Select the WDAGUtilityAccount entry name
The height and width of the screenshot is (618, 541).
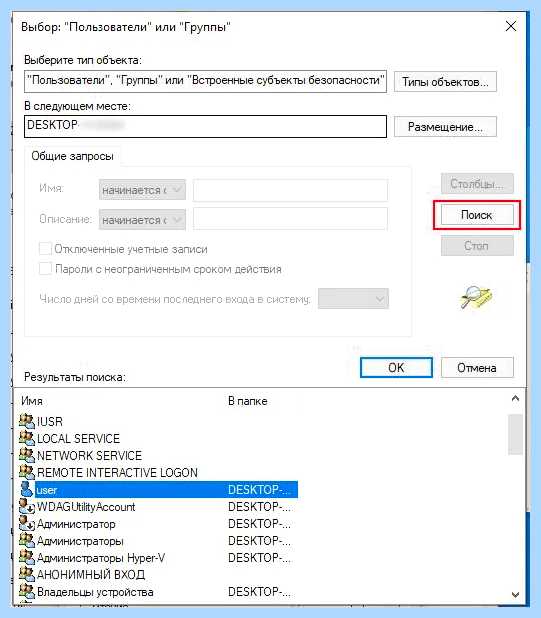pos(86,506)
